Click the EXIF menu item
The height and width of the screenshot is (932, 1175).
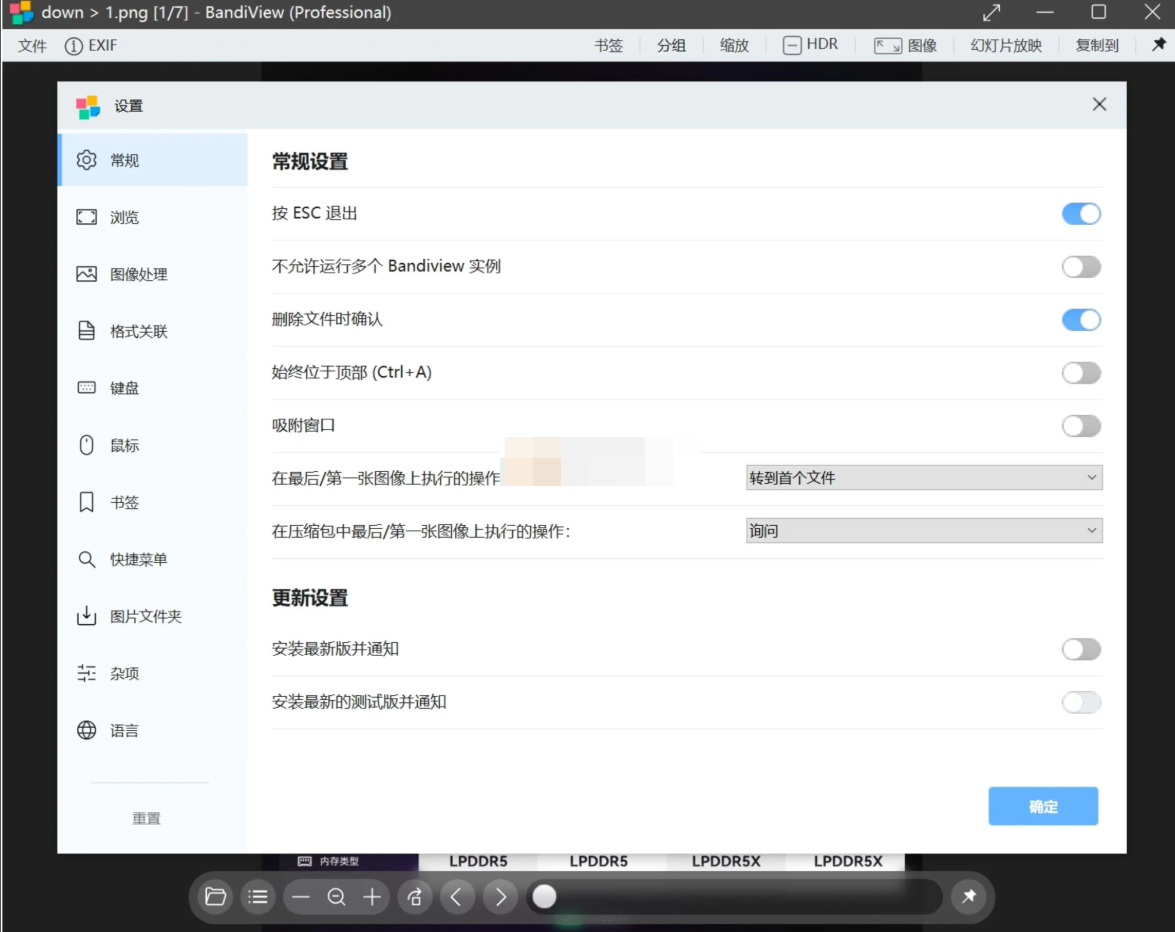[92, 45]
